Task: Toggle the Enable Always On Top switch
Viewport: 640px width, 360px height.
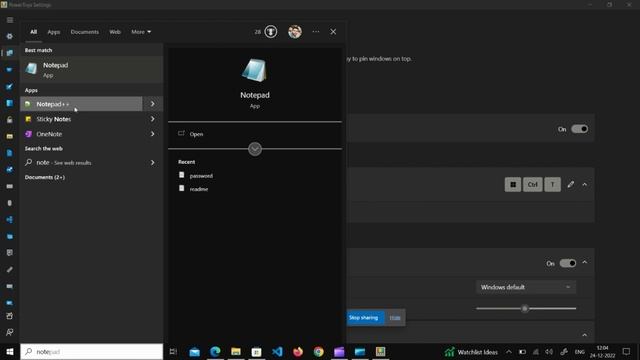Action: [x=580, y=129]
